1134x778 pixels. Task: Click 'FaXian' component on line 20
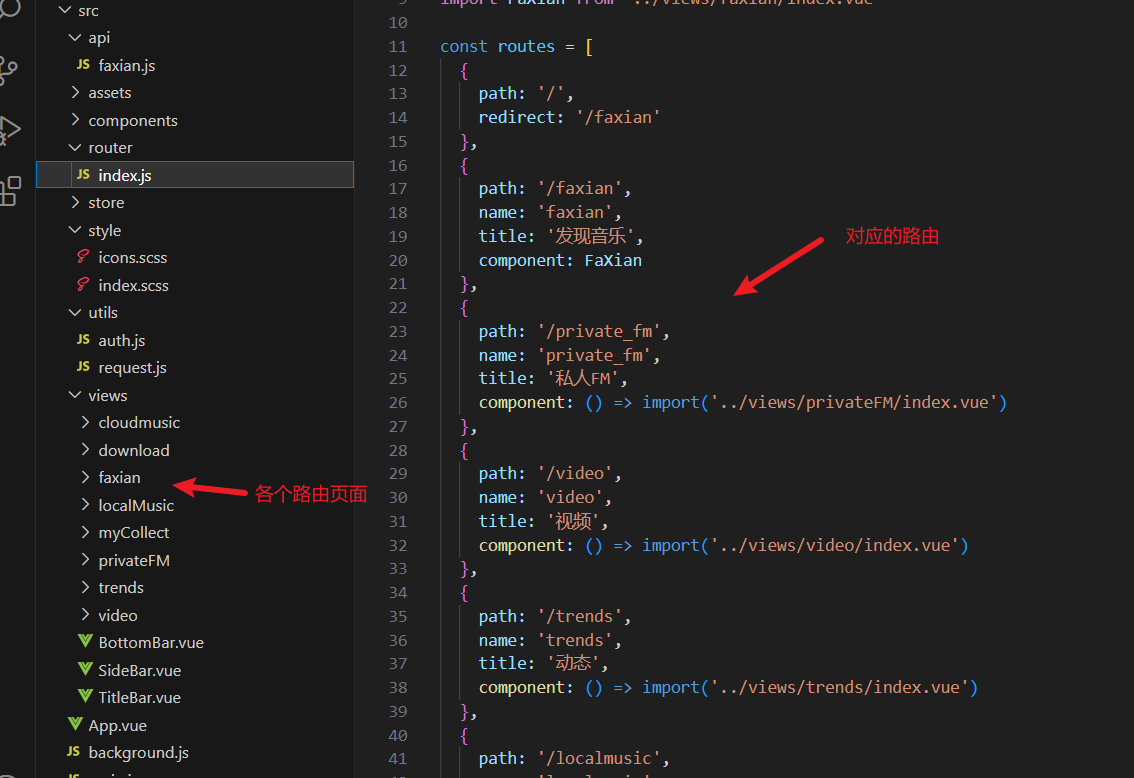[613, 260]
